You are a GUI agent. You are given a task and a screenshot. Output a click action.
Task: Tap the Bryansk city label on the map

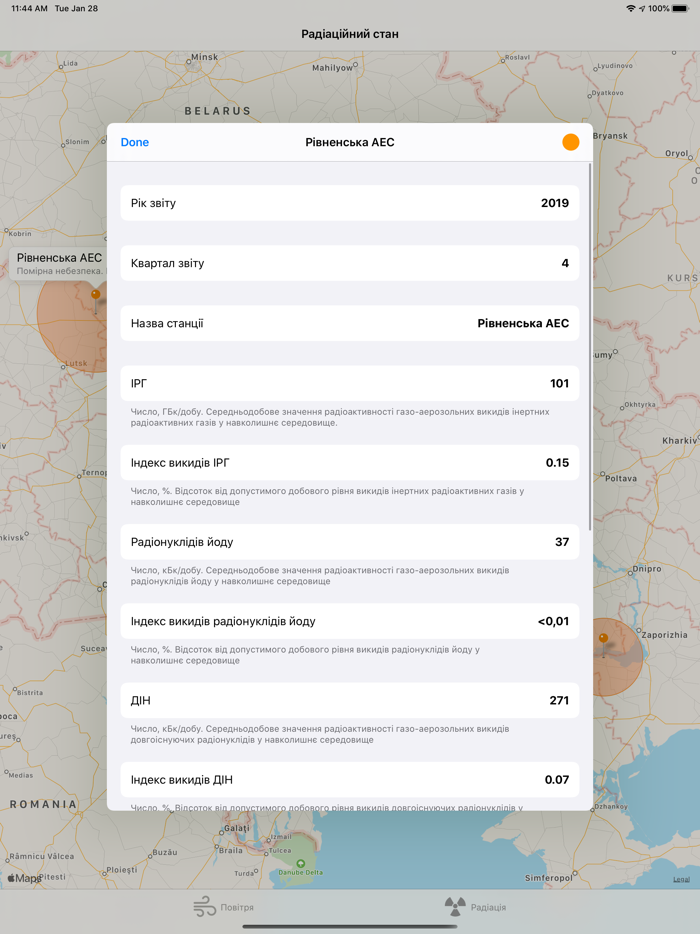610,136
